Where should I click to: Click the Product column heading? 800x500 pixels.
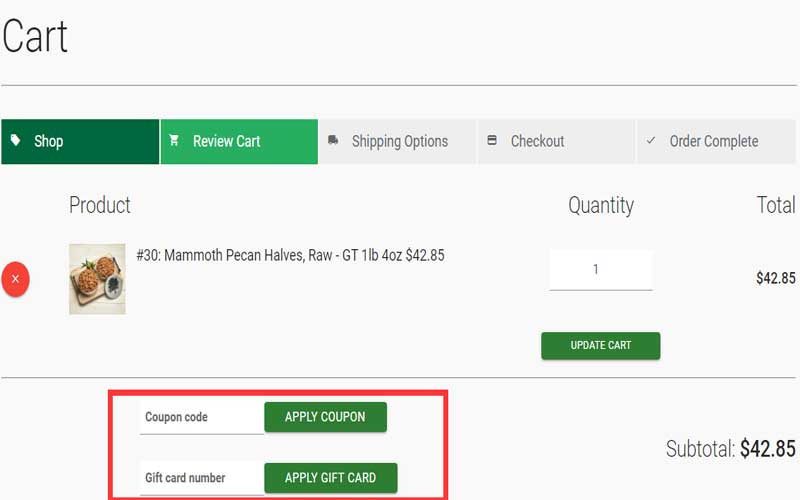pyautogui.click(x=100, y=205)
